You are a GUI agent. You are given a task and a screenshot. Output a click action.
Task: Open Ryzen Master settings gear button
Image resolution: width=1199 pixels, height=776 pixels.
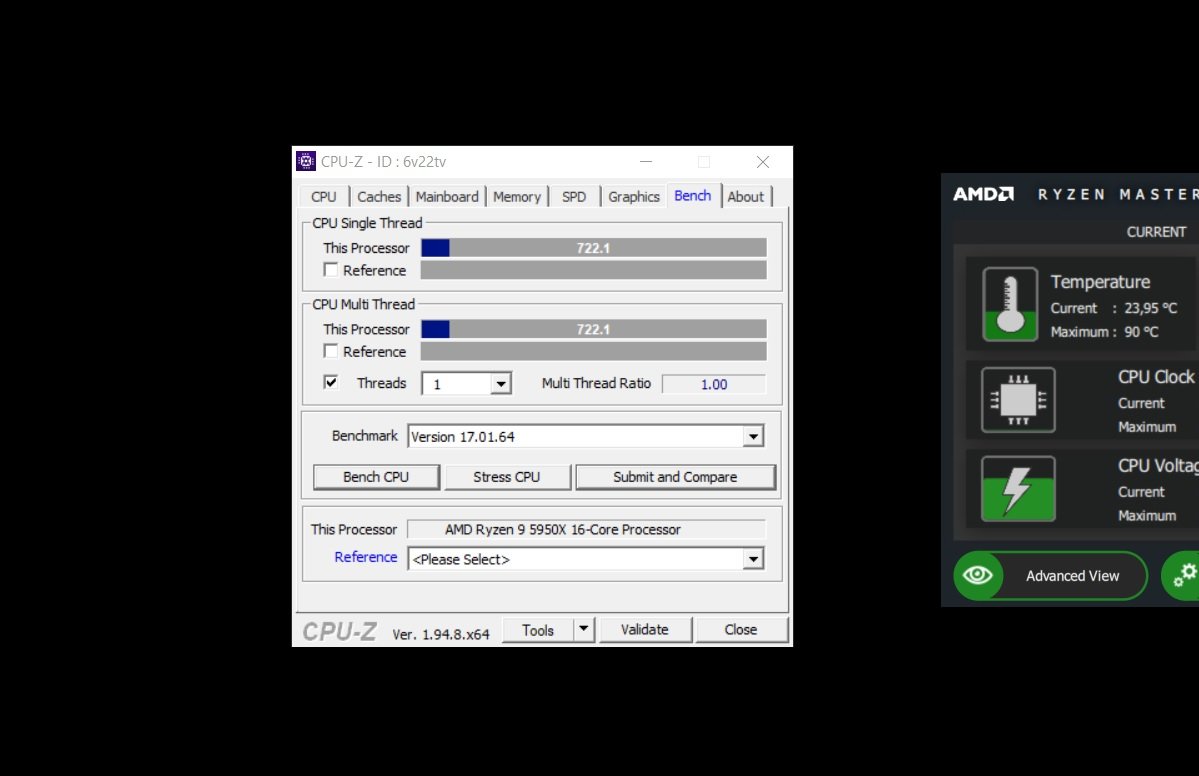pos(1182,575)
